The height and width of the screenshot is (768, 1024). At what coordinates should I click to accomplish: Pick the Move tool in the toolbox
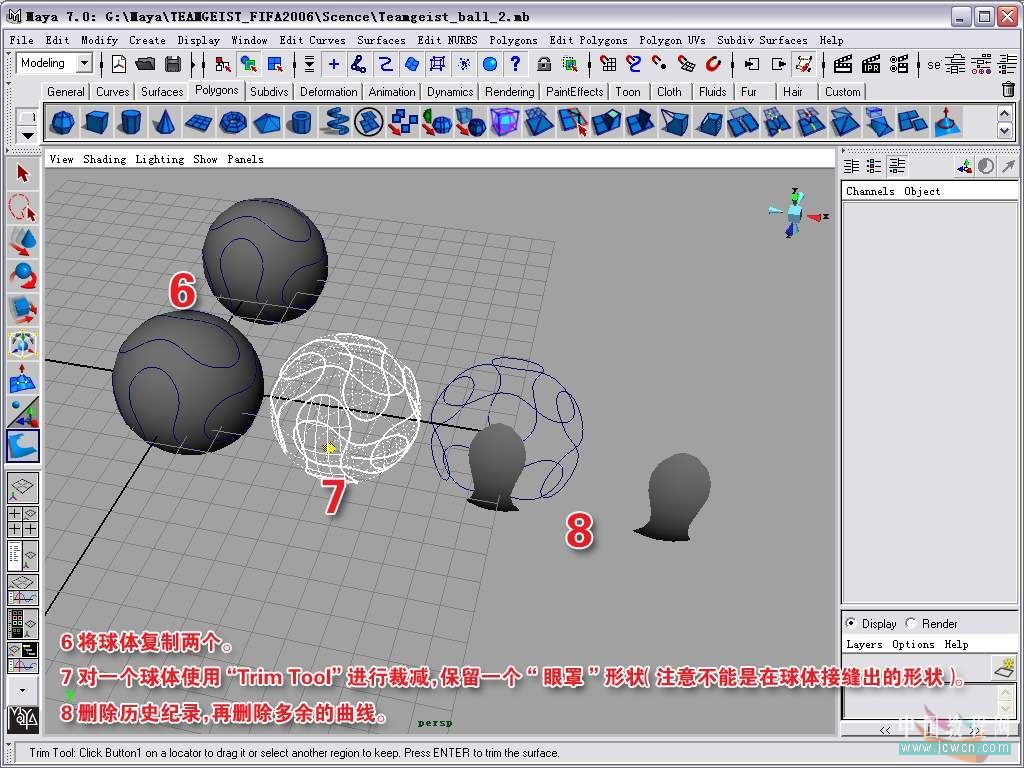[x=23, y=242]
